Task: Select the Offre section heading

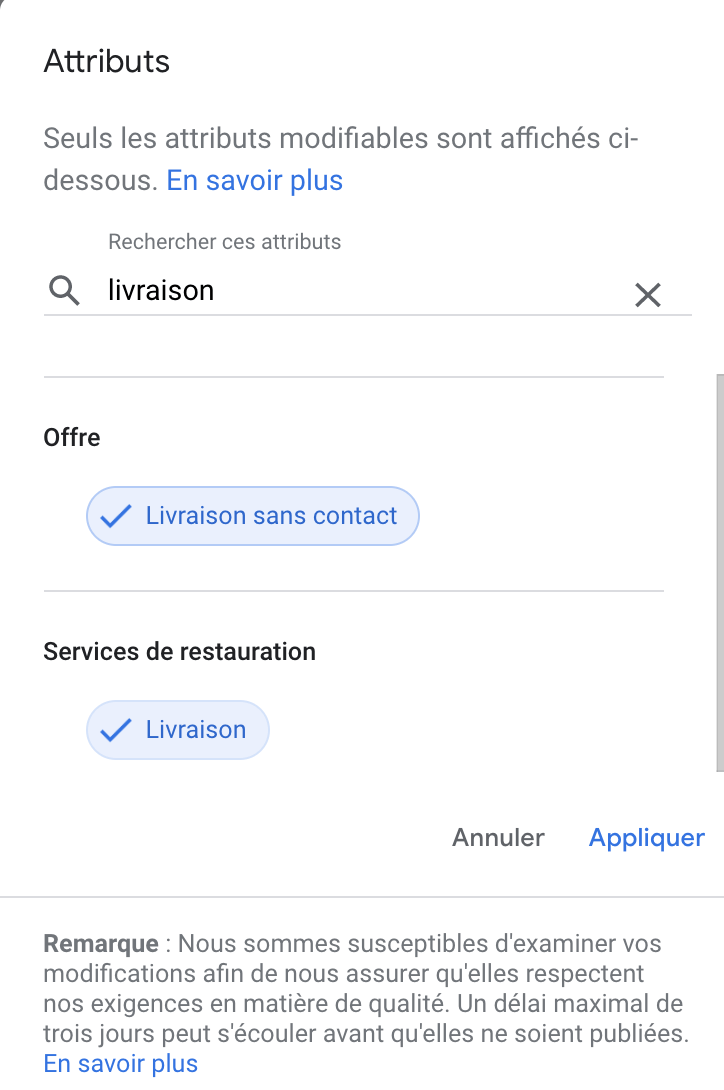Action: (x=72, y=437)
